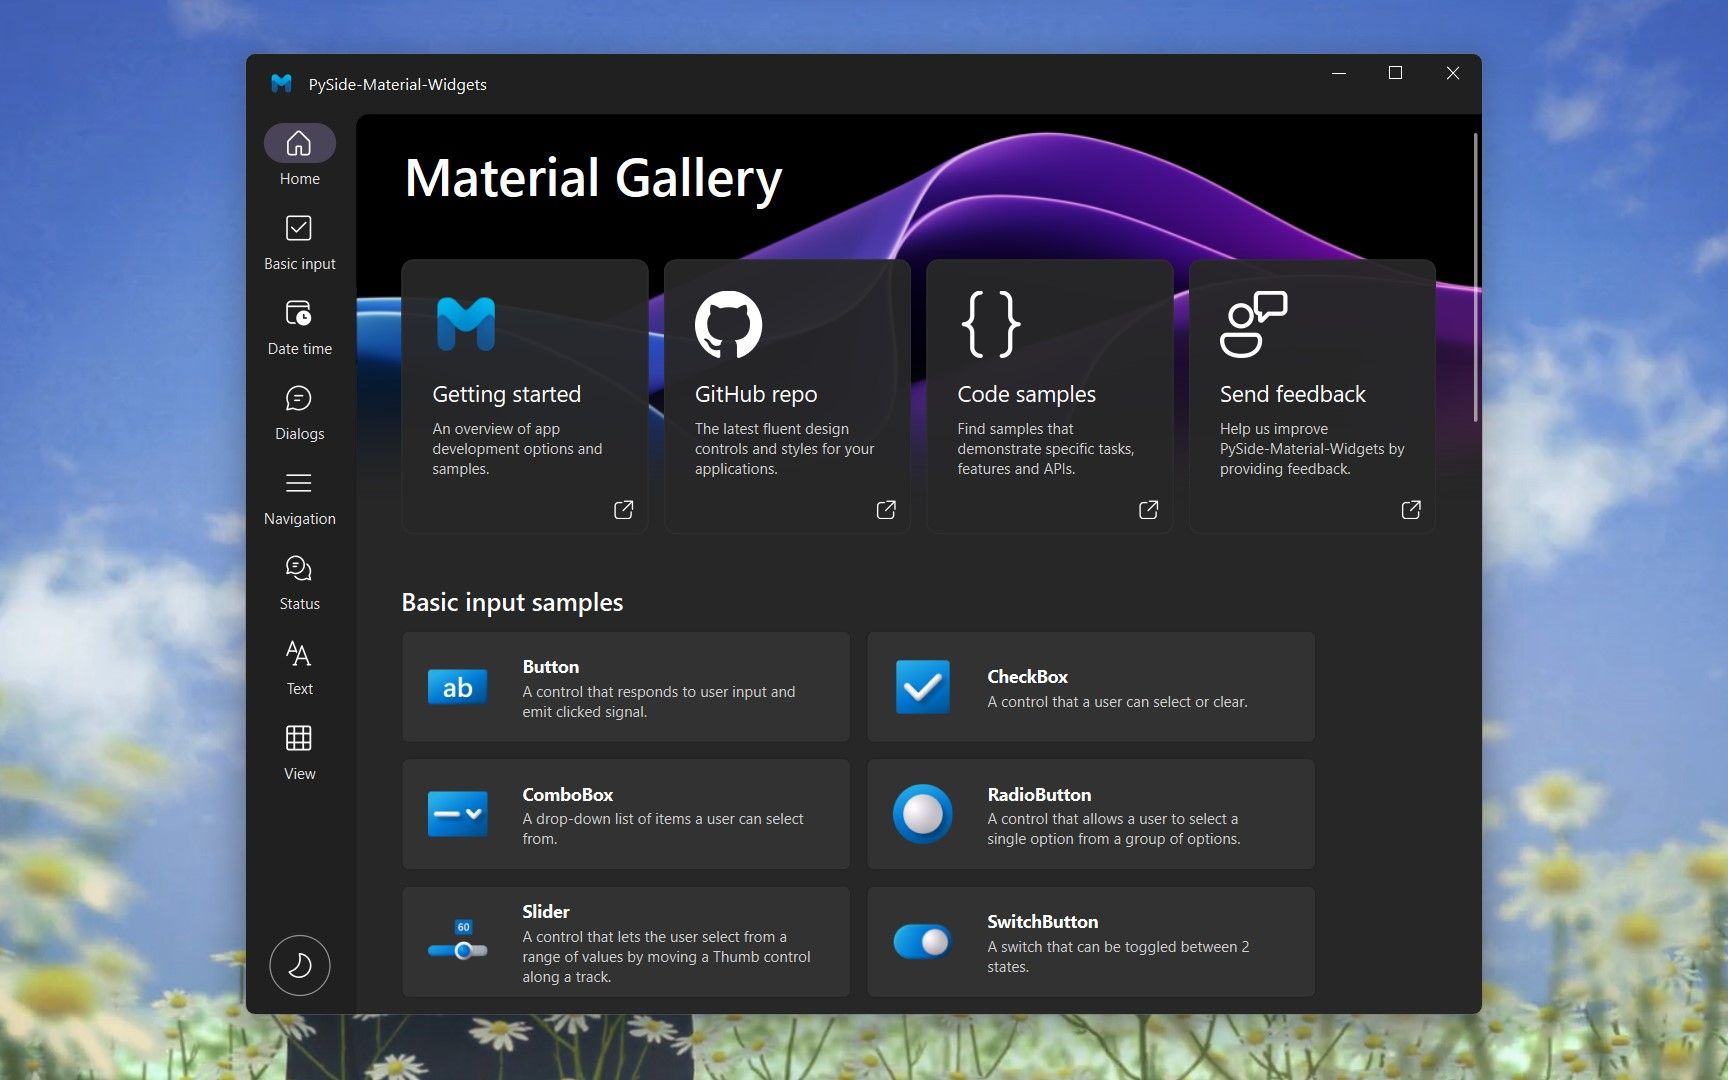Select the 'RadioButton' sample title

point(1039,795)
